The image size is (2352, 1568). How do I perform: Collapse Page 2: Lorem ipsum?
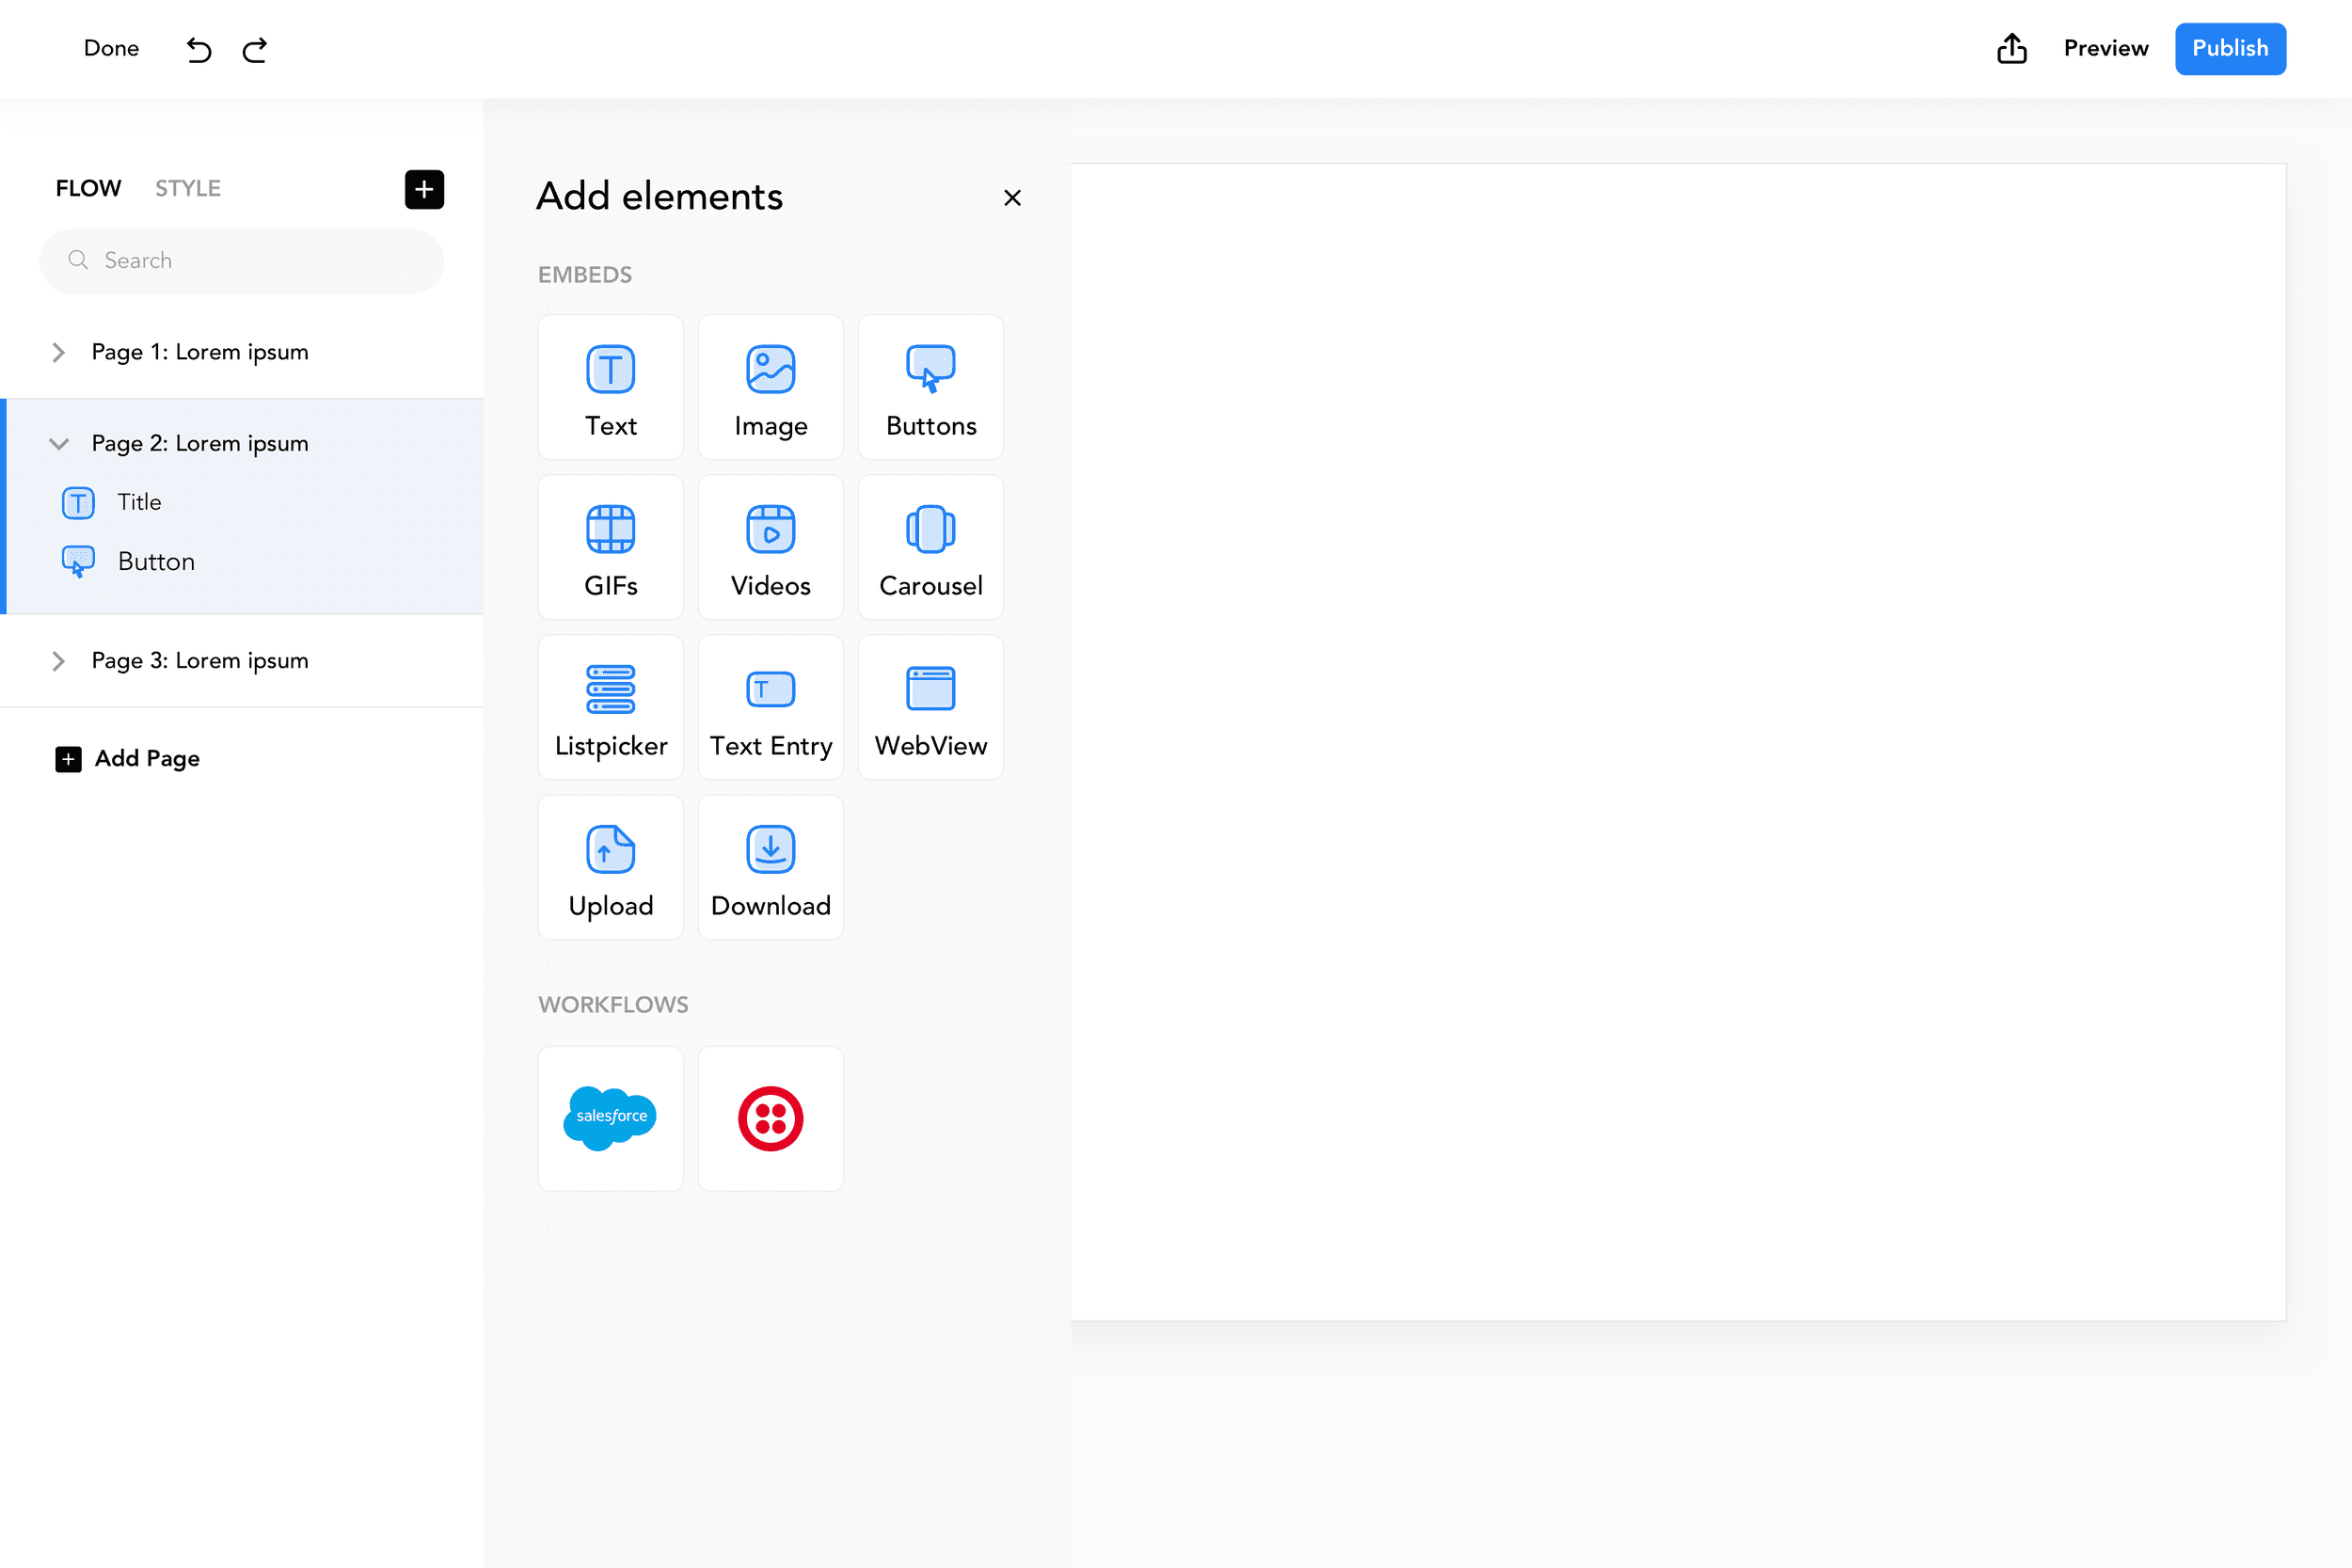coord(58,443)
